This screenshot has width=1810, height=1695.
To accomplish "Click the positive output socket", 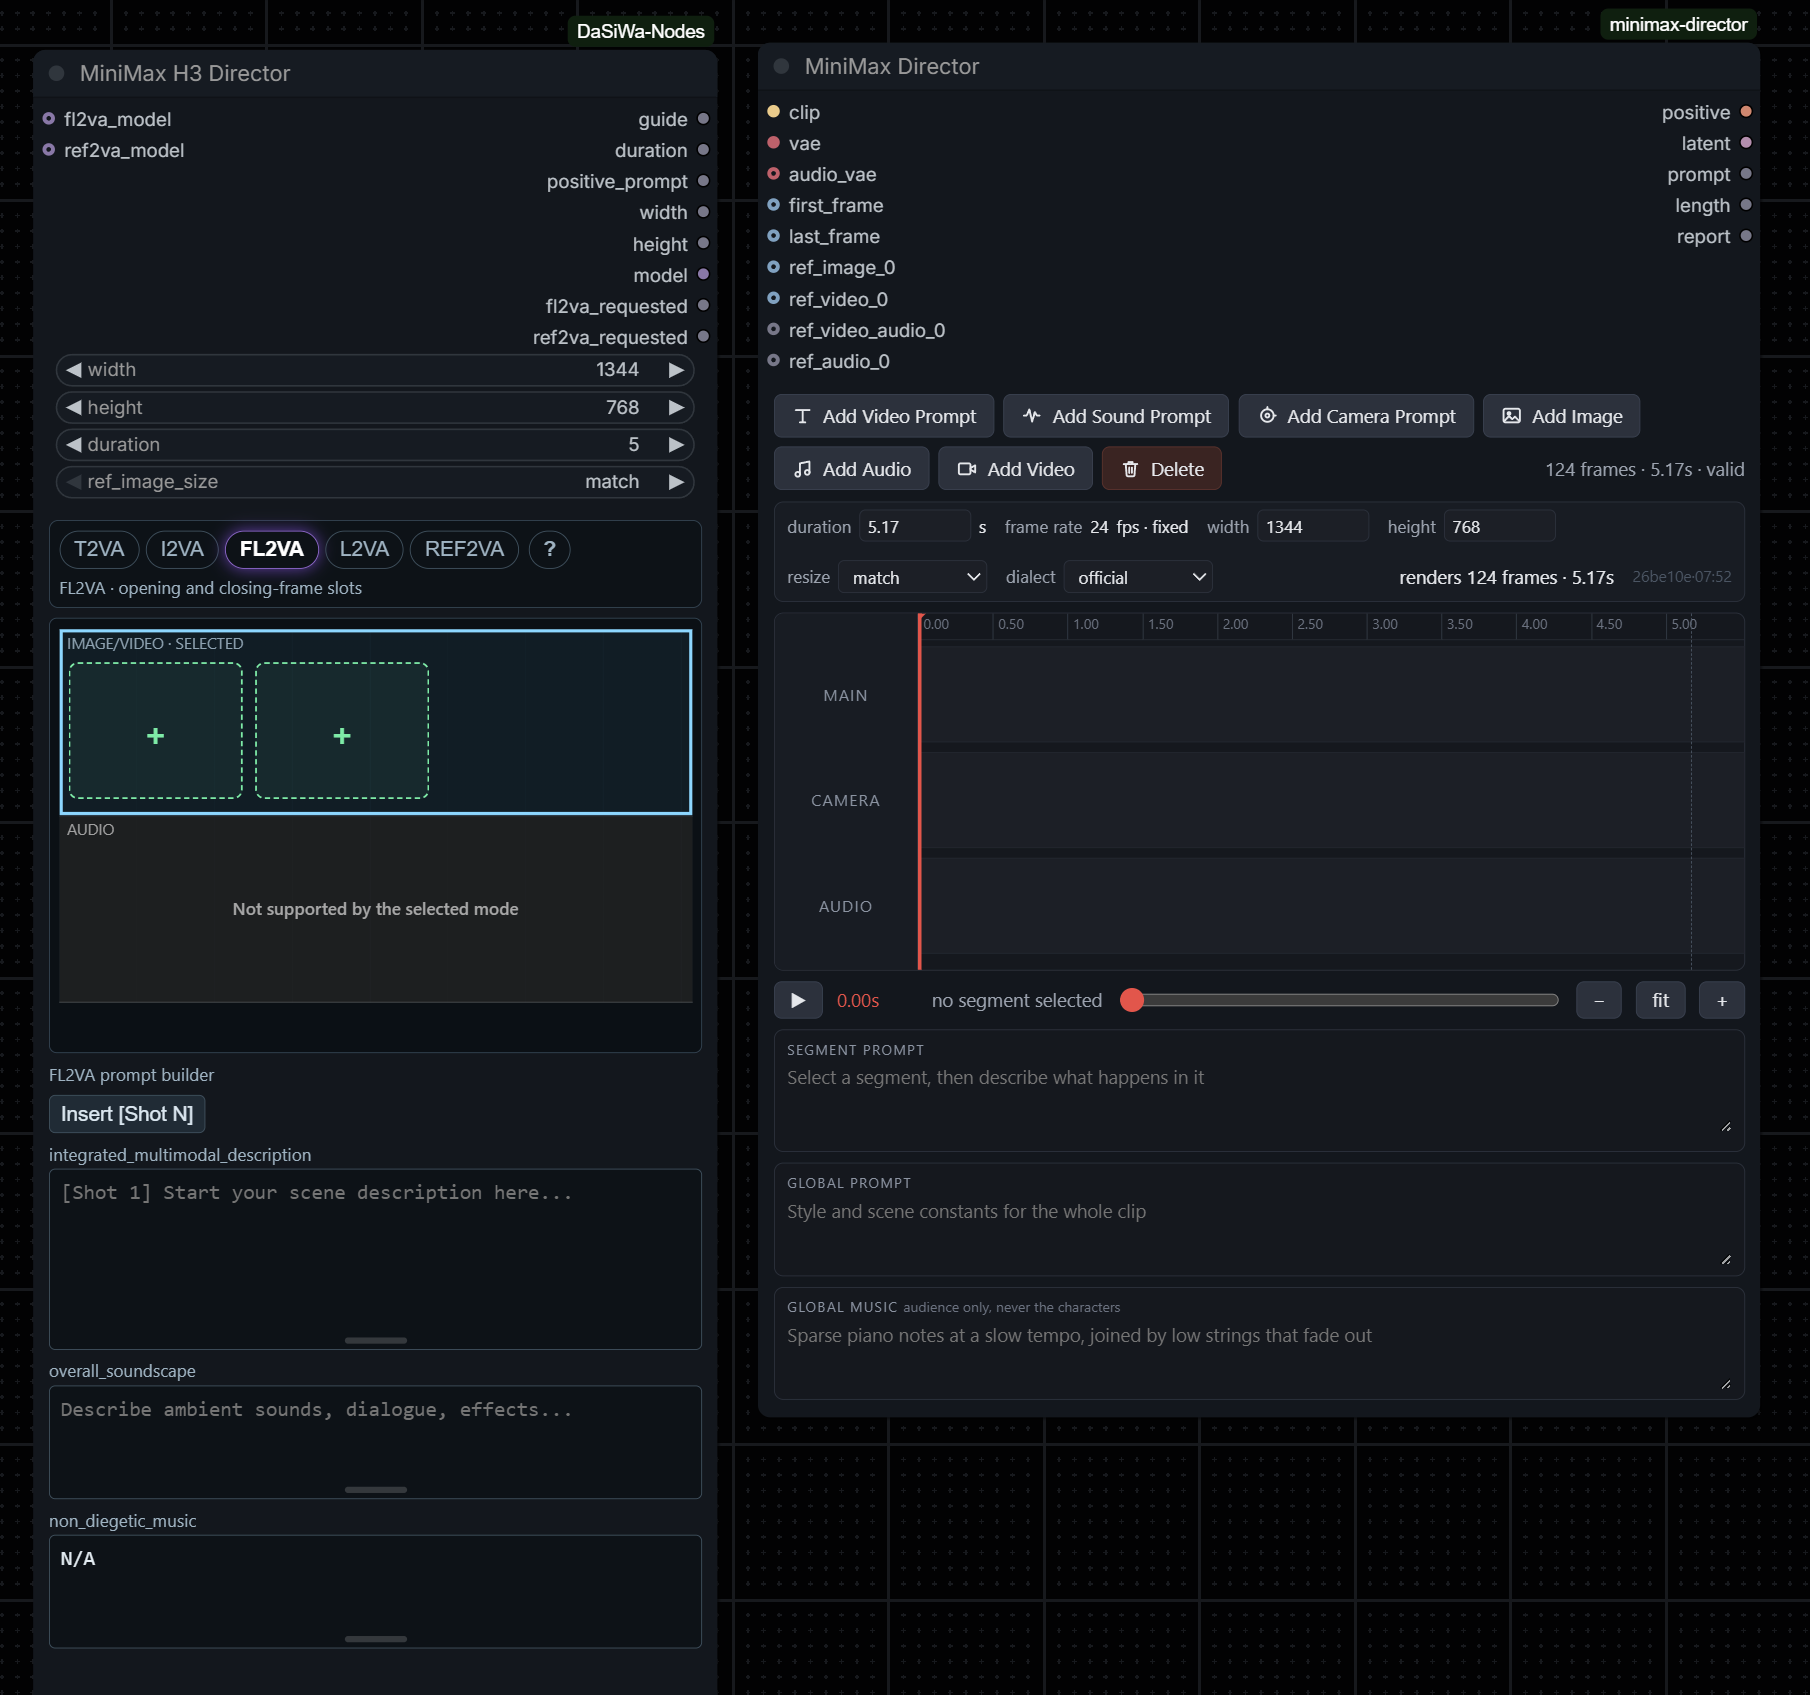I will [x=1746, y=112].
